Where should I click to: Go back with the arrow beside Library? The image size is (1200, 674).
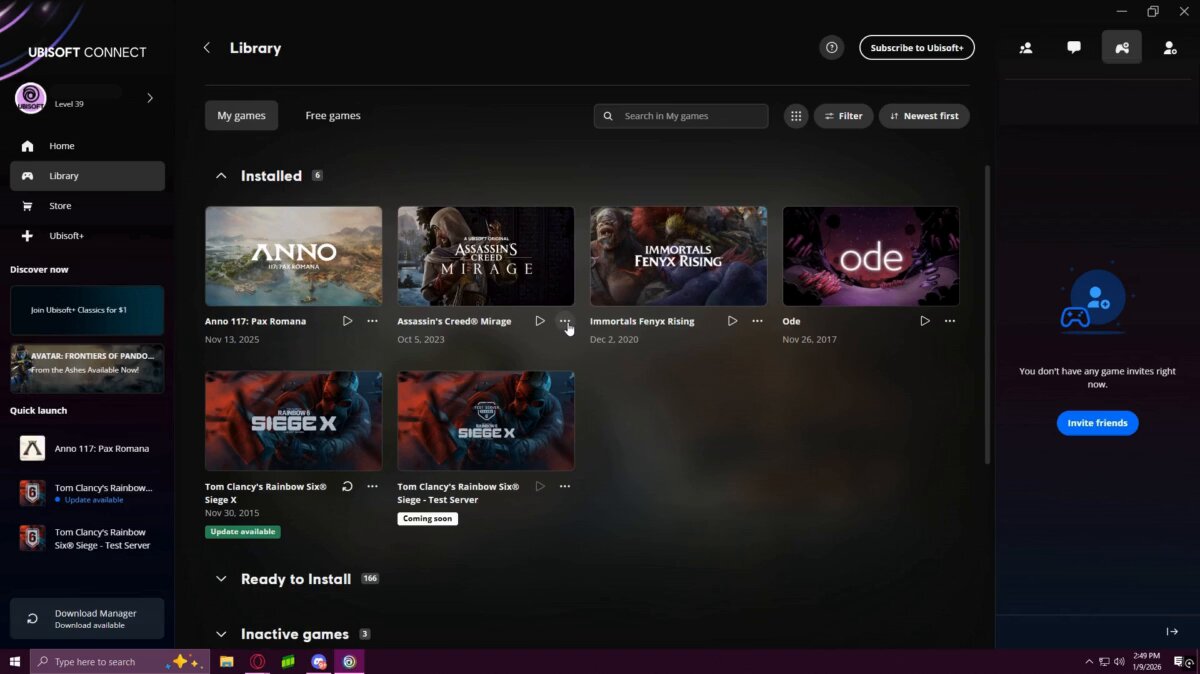pos(207,48)
